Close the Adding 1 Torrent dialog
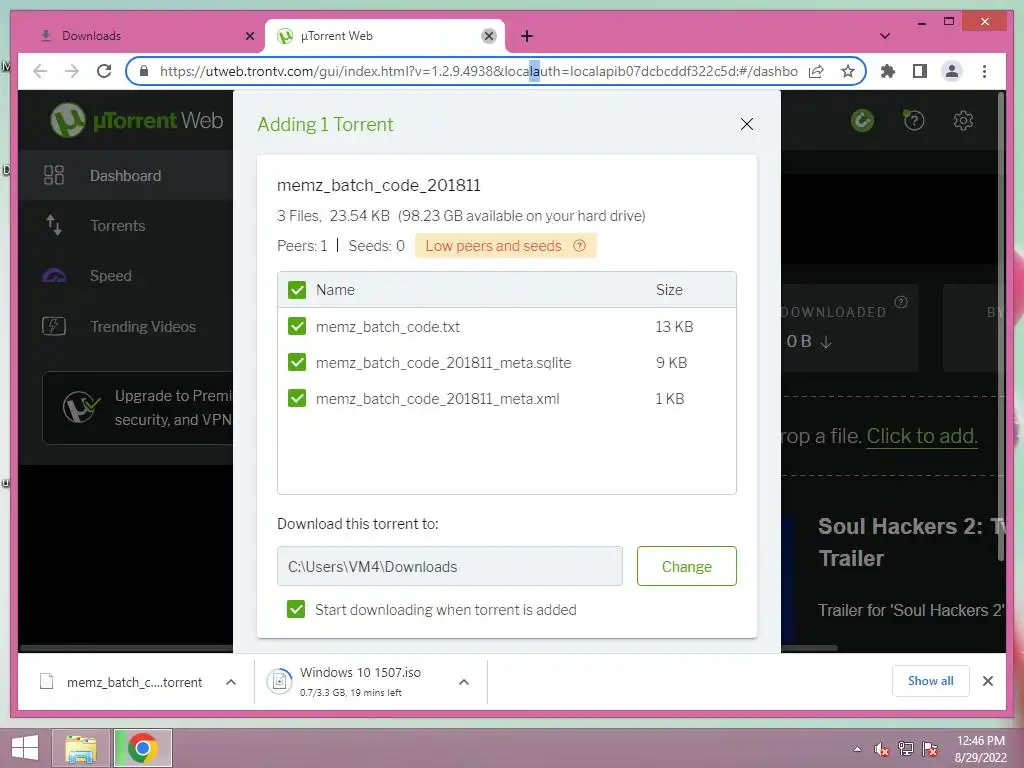Screen dimensions: 1024x768 pyautogui.click(x=747, y=124)
